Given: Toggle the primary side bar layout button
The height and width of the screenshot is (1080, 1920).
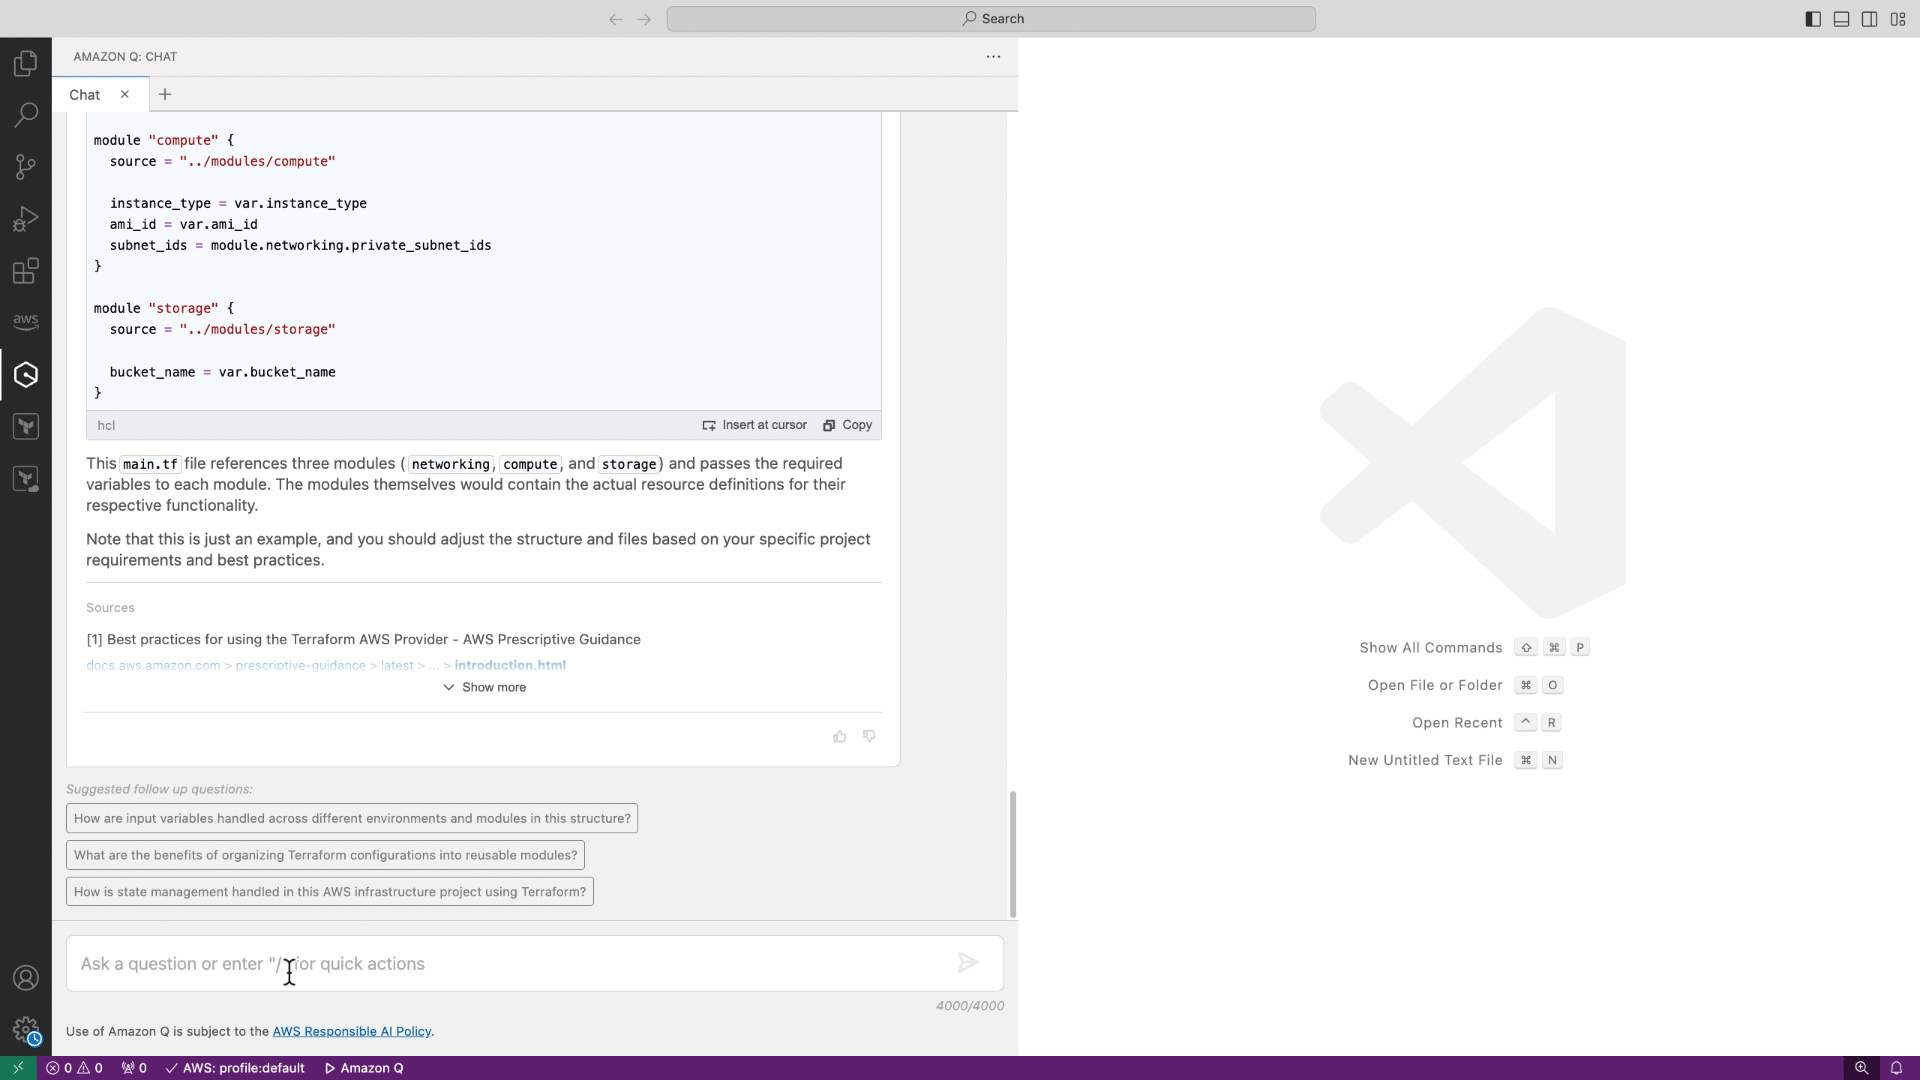Looking at the screenshot, I should pos(1813,19).
